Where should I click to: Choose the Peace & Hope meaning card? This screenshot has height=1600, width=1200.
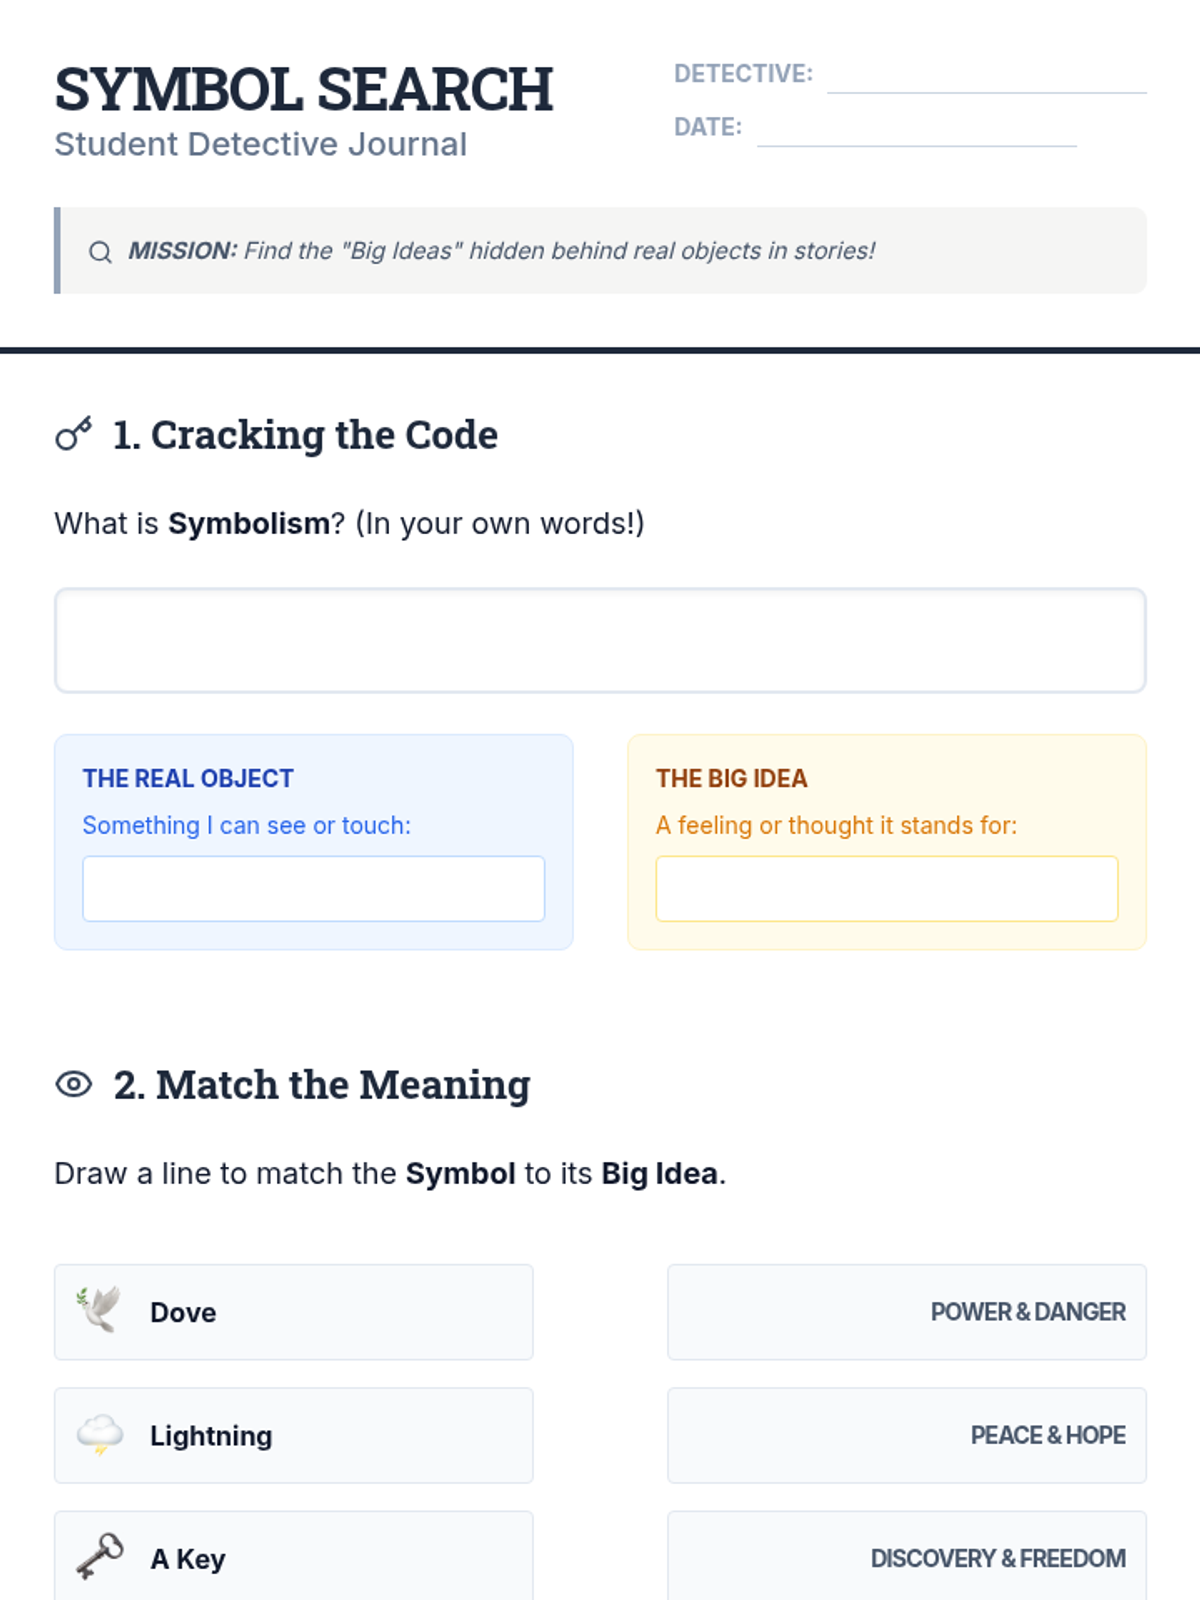[x=907, y=1435]
